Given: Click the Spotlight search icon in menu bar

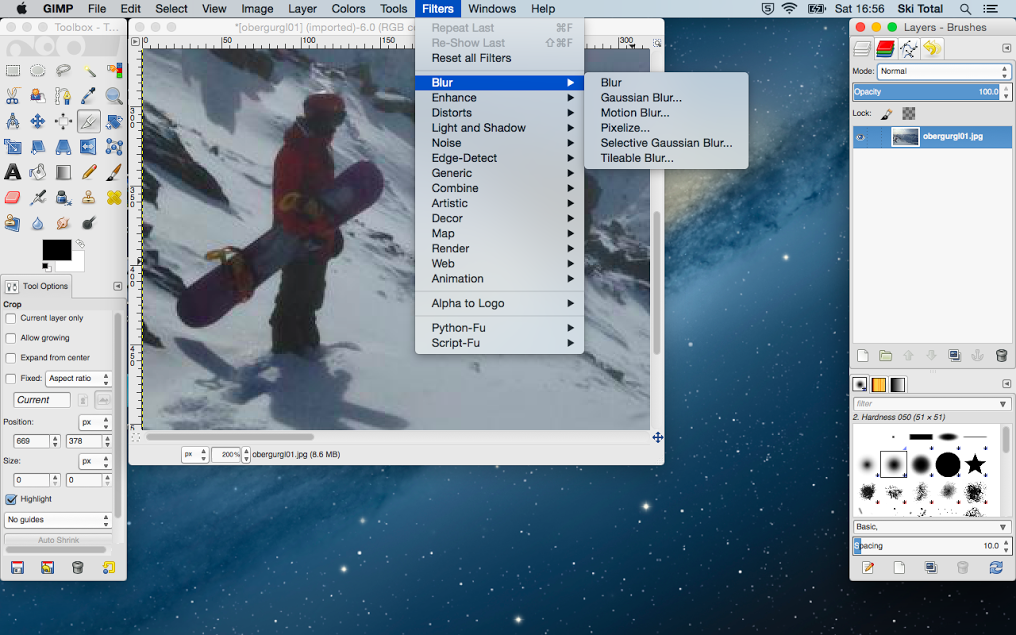Looking at the screenshot, I should coord(965,9).
